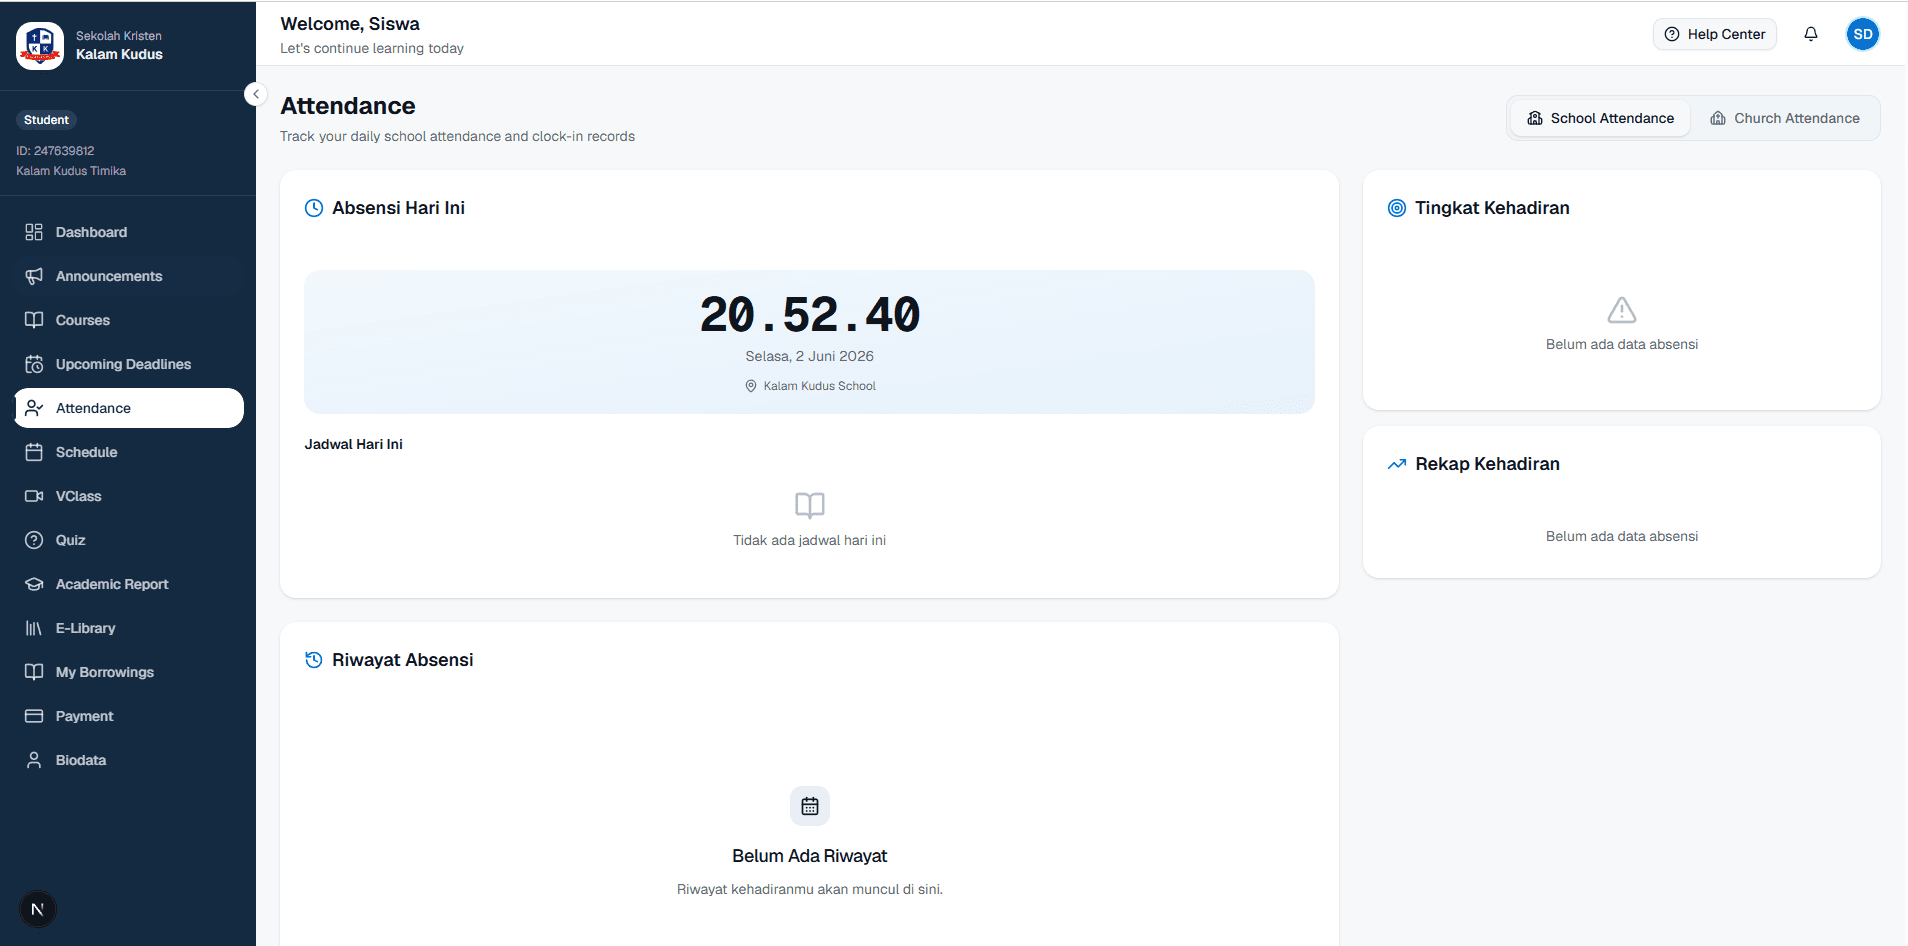Select Attendance in the sidebar
This screenshot has height=946, width=1908.
(128, 408)
